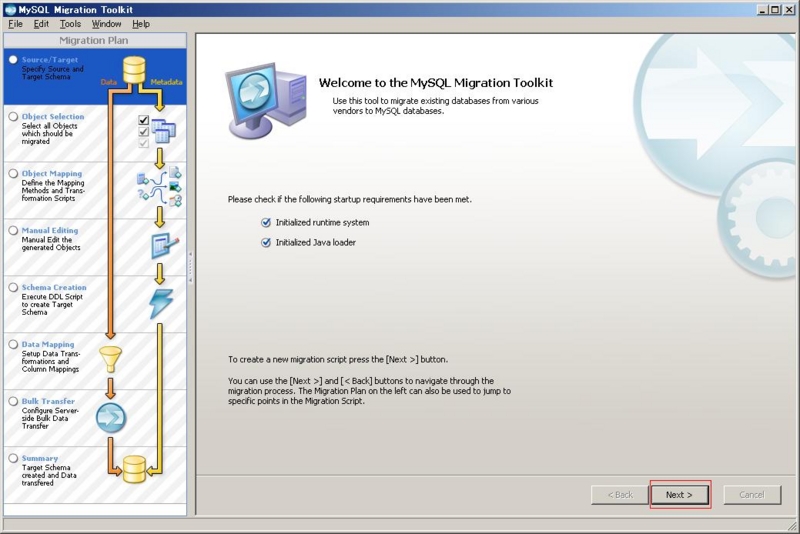
Task: Close the MySQL Migration Toolkit window
Action: pyautogui.click(x=789, y=9)
